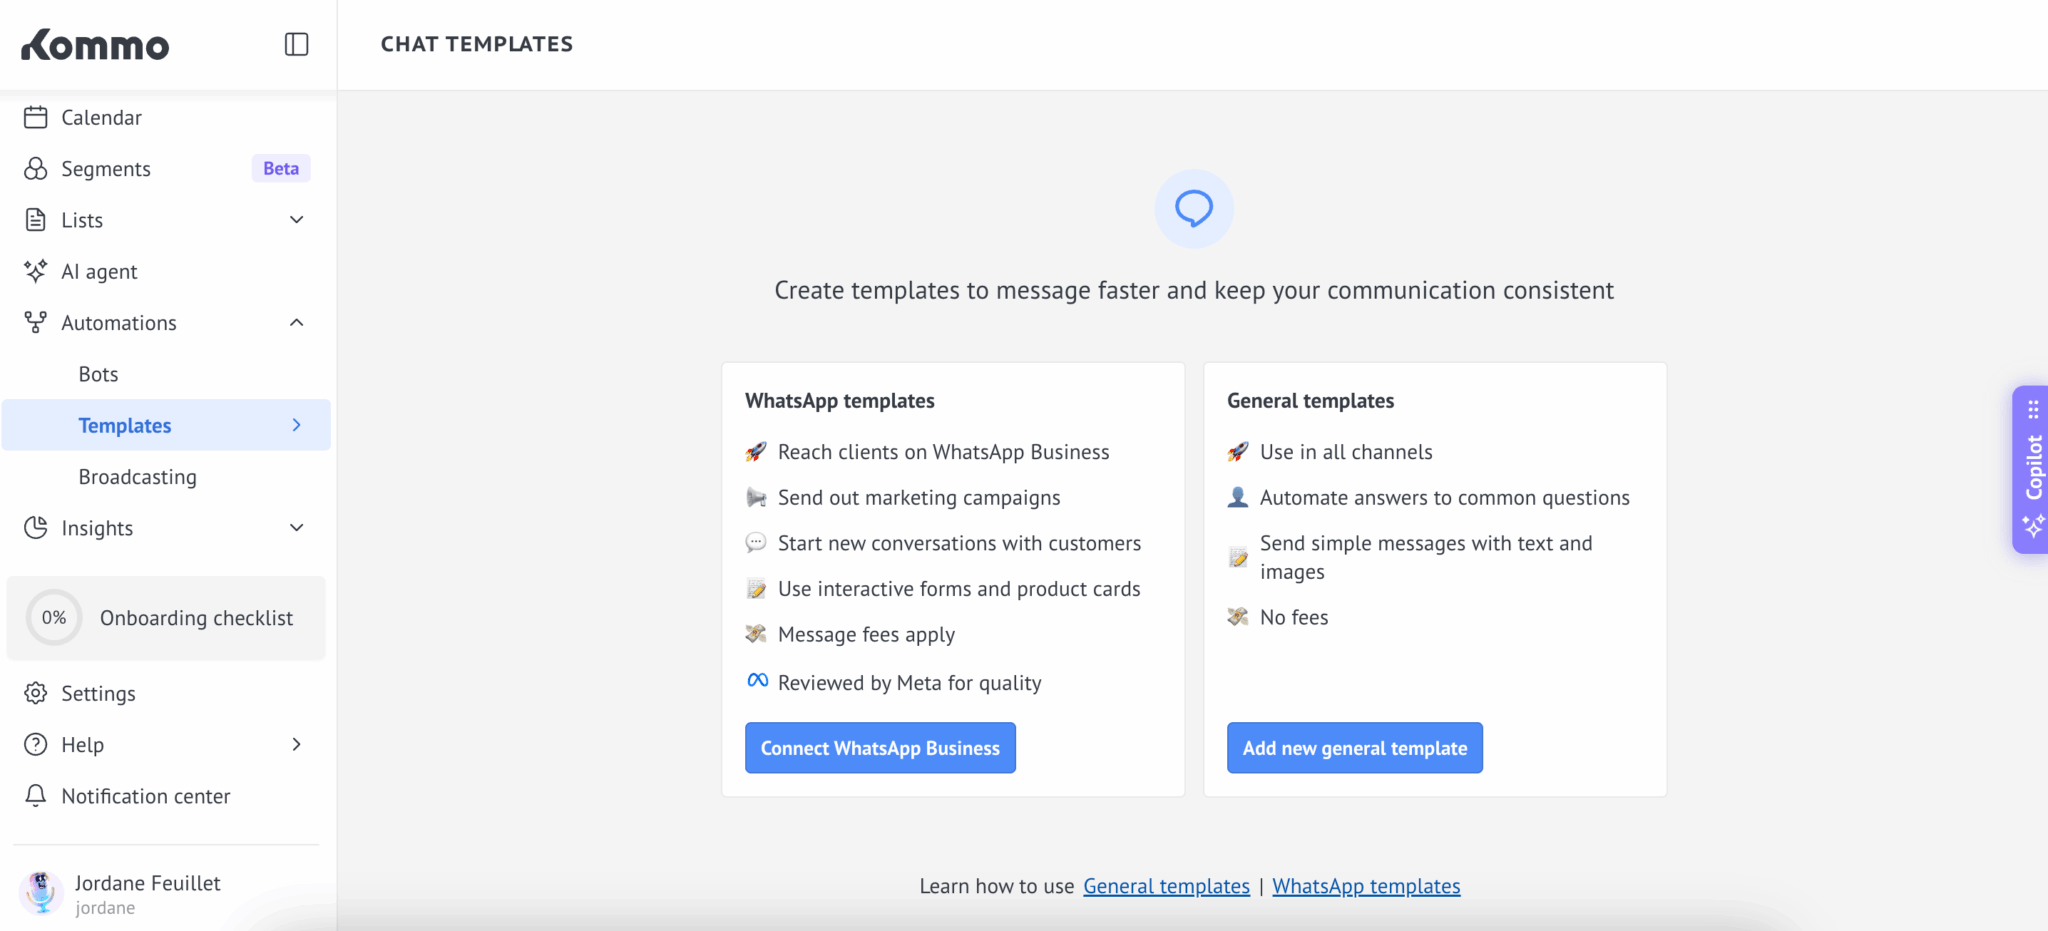
Task: Click the rocket icon in WhatsApp templates
Action: pos(756,452)
